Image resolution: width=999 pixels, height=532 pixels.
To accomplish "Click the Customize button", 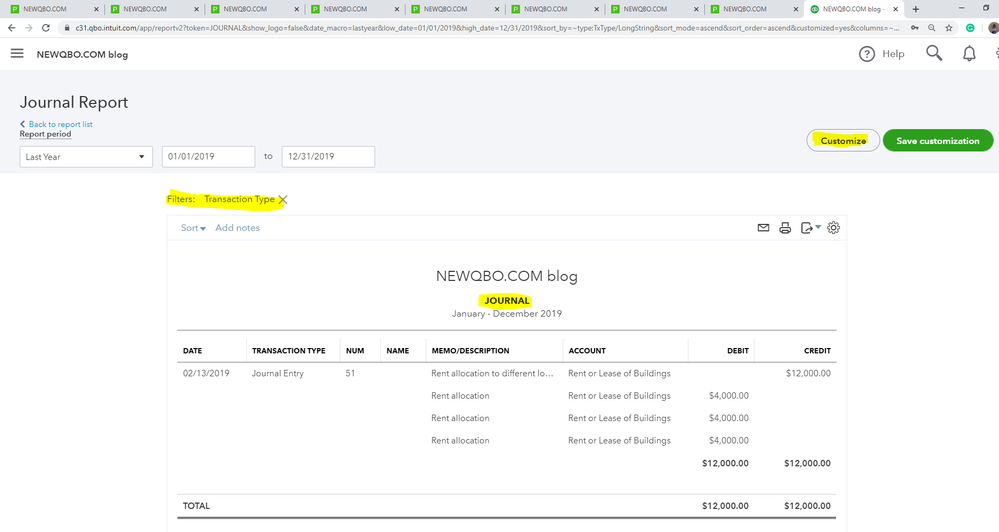I will click(843, 140).
